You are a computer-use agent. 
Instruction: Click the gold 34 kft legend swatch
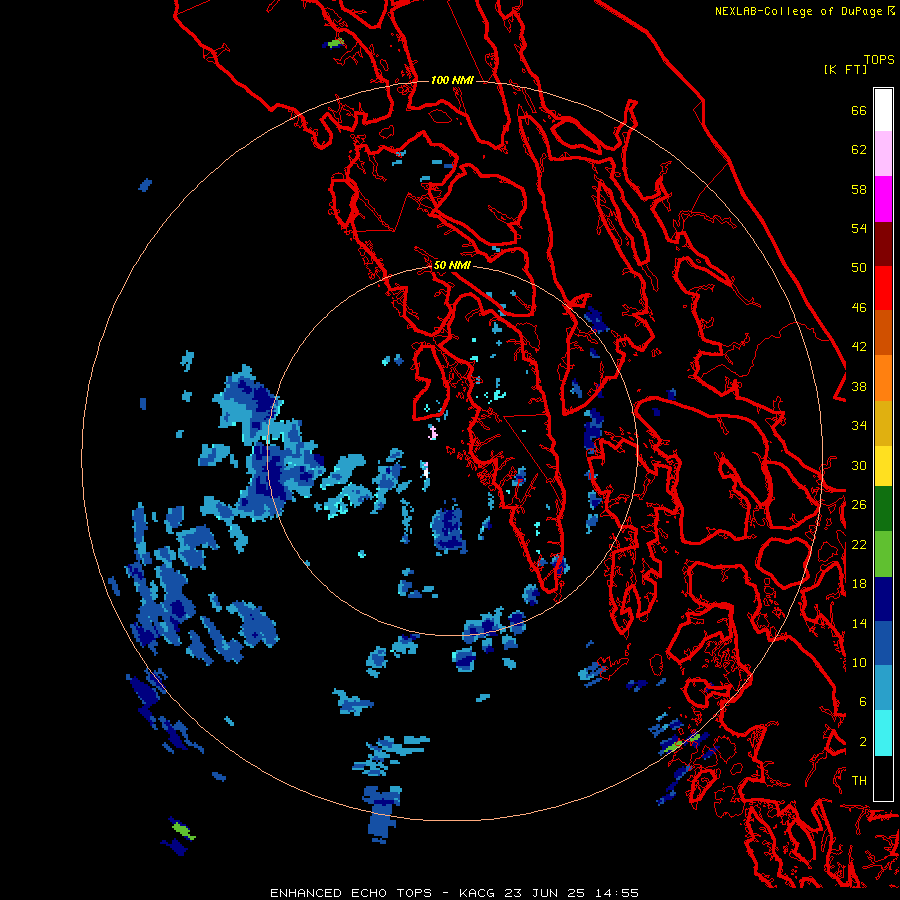[x=883, y=423]
